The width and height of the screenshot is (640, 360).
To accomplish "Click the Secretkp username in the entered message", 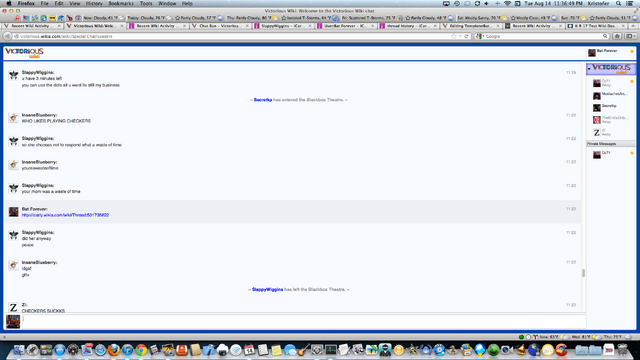I will pyautogui.click(x=263, y=100).
